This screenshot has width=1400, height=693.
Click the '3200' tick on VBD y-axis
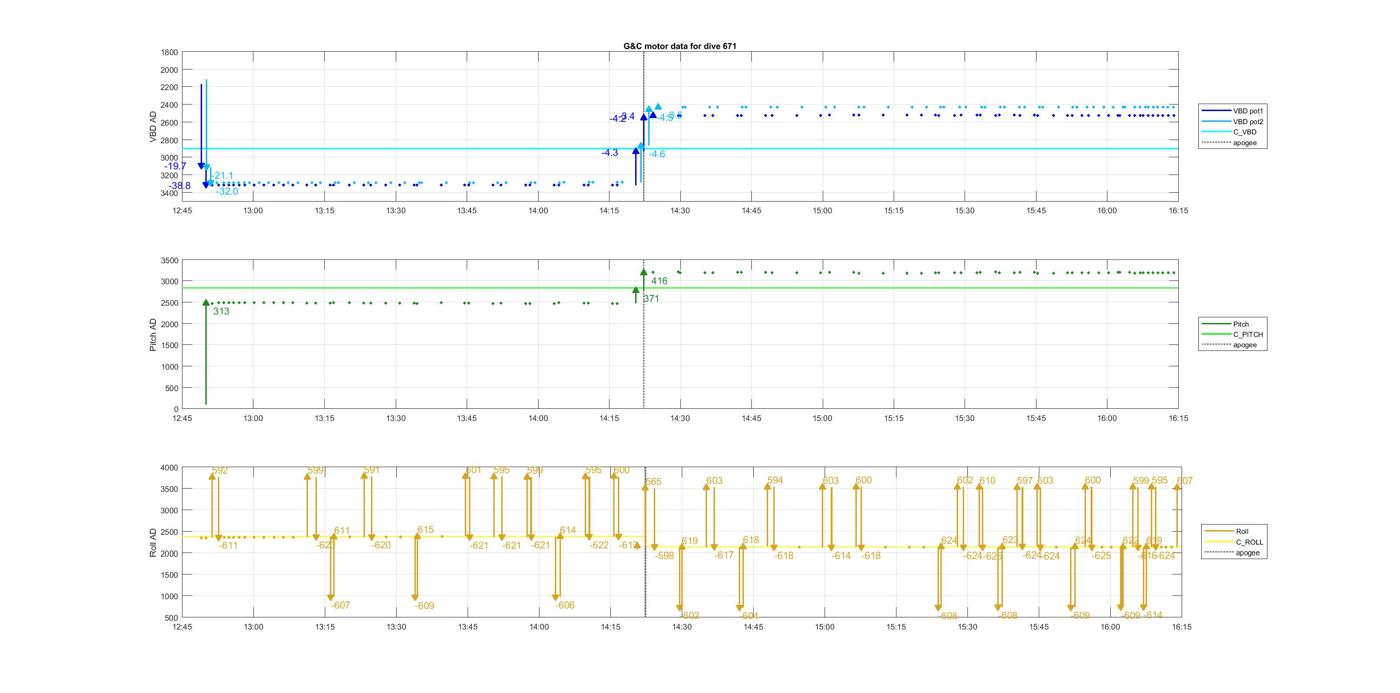coord(170,175)
